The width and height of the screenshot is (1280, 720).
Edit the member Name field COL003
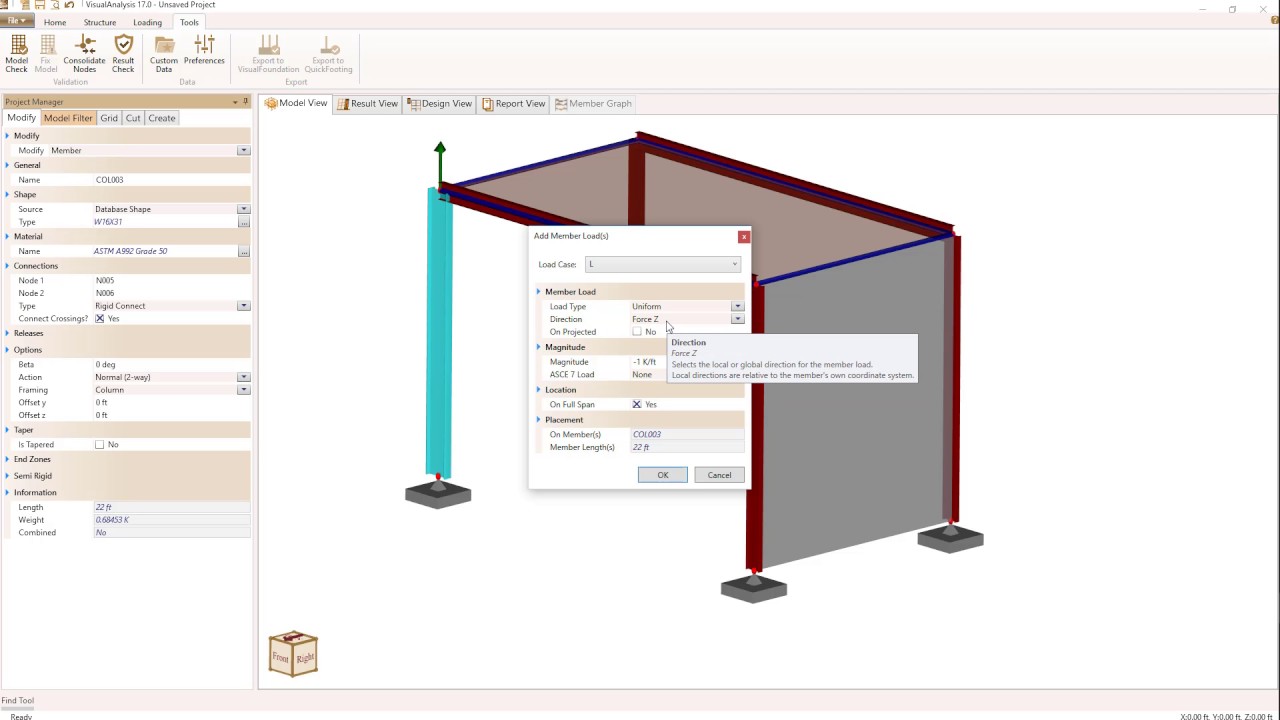pos(171,180)
